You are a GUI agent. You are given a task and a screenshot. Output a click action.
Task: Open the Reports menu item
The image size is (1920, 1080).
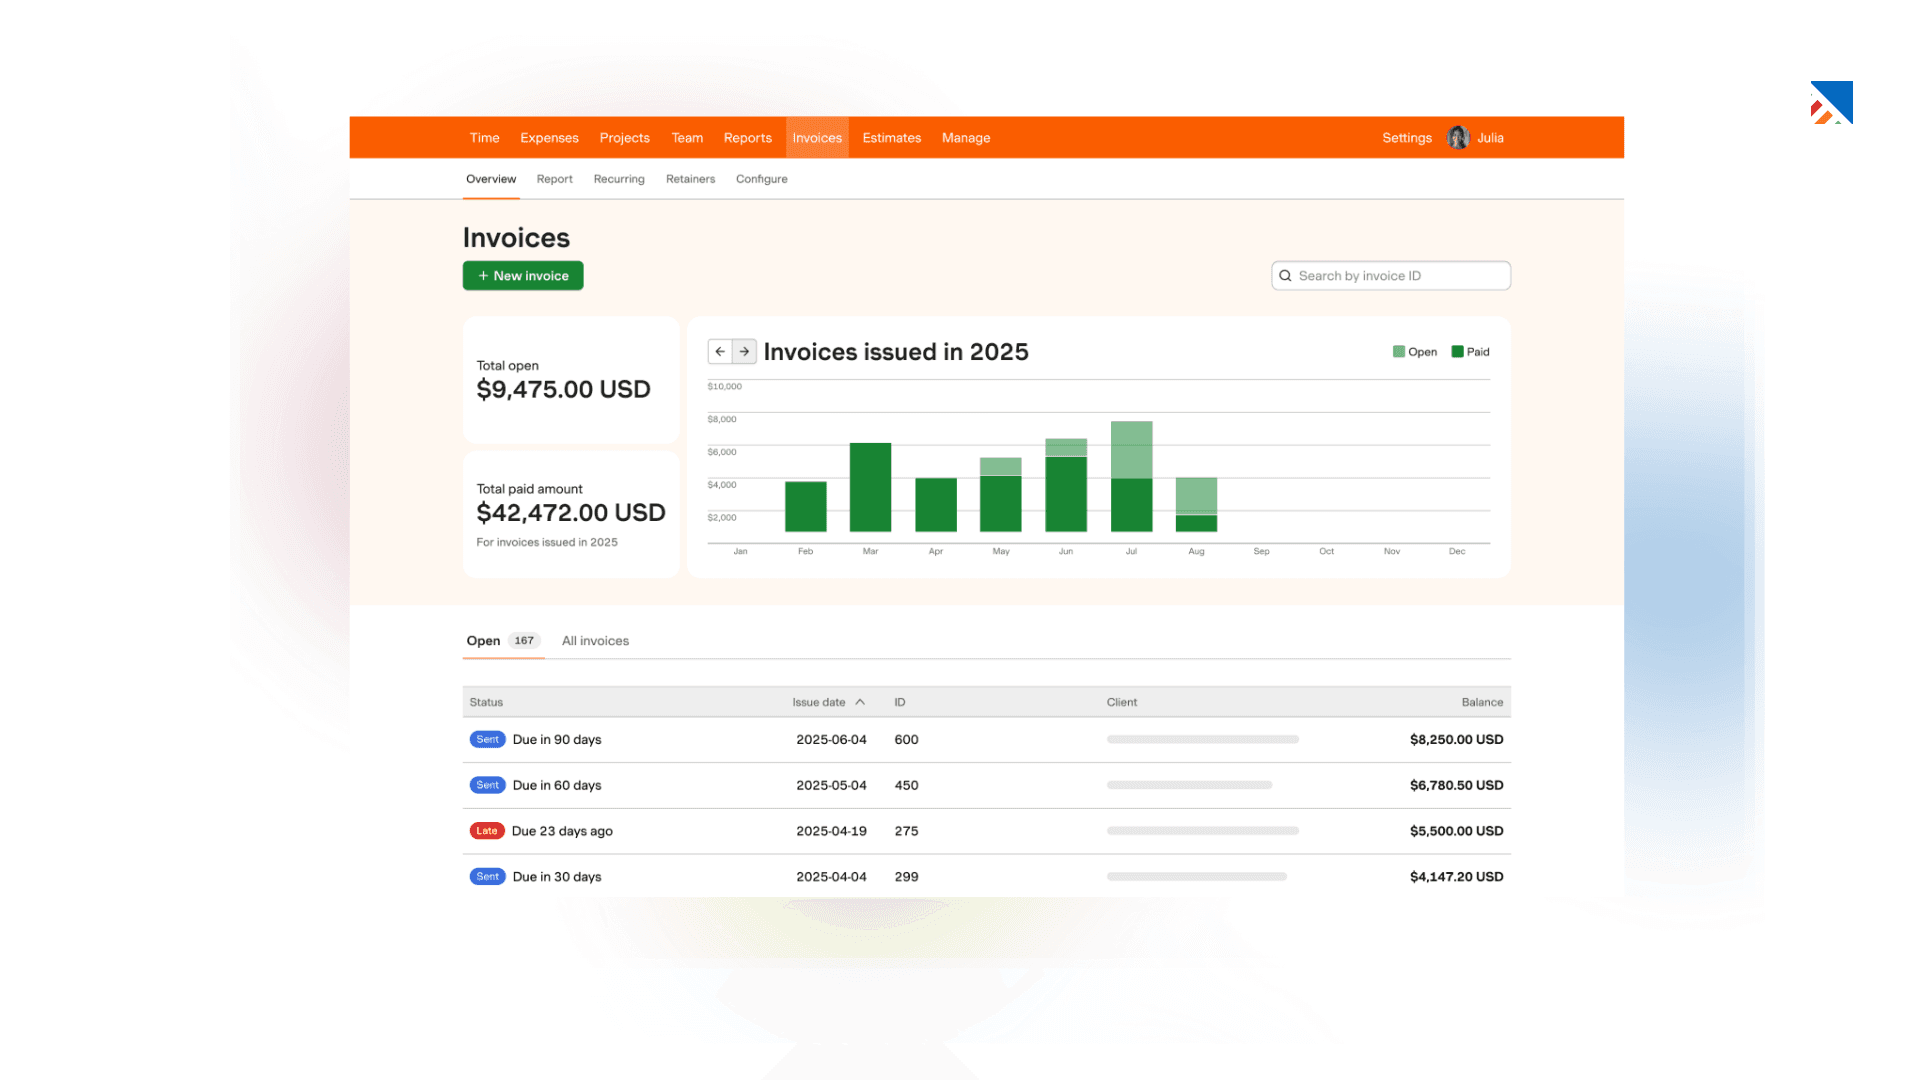747,138
